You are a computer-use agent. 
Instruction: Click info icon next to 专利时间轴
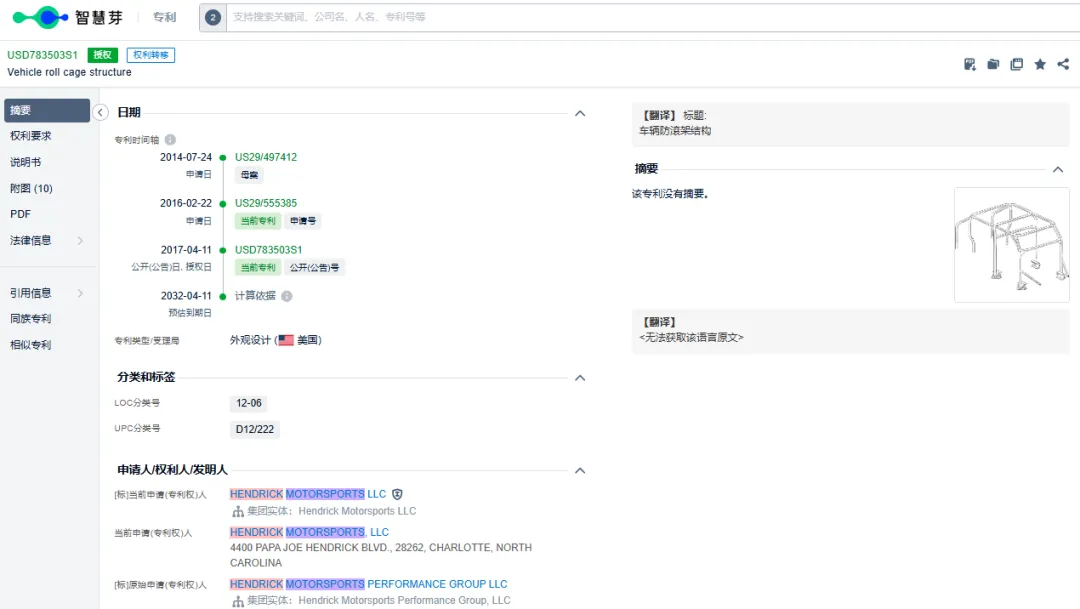coord(170,140)
